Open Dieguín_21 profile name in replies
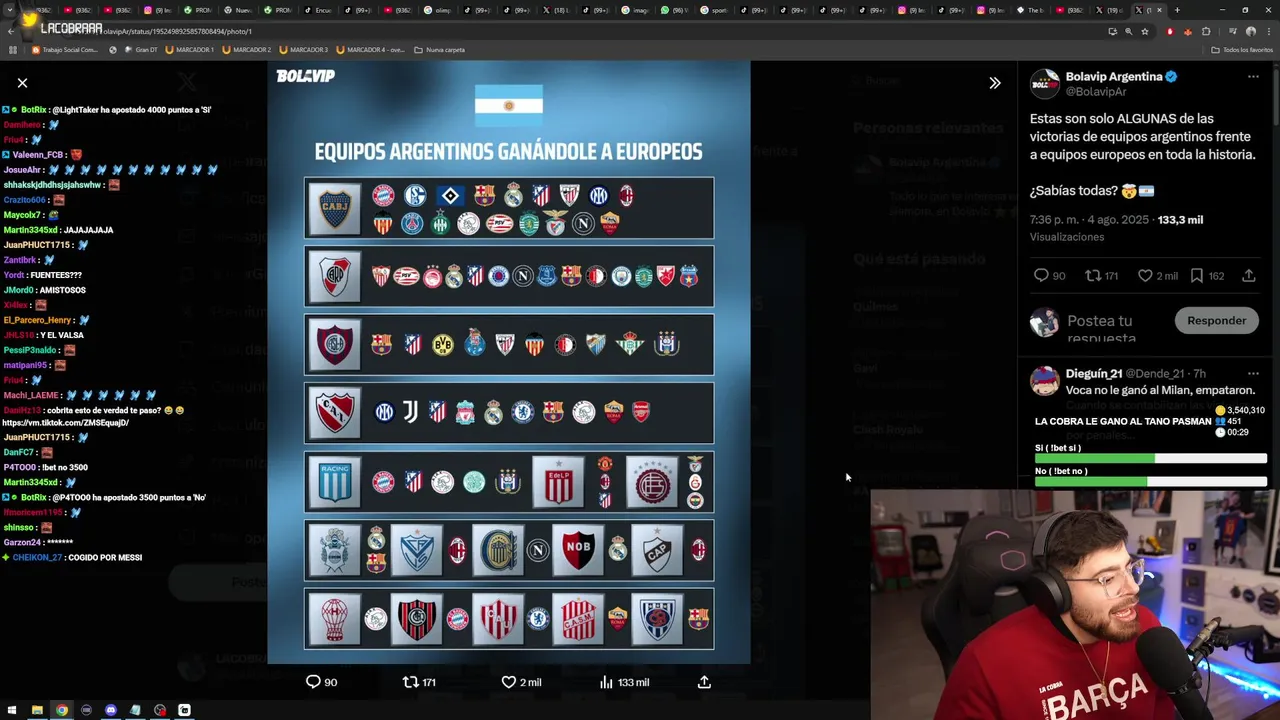Screen dimensions: 1280x720 (1094, 374)
